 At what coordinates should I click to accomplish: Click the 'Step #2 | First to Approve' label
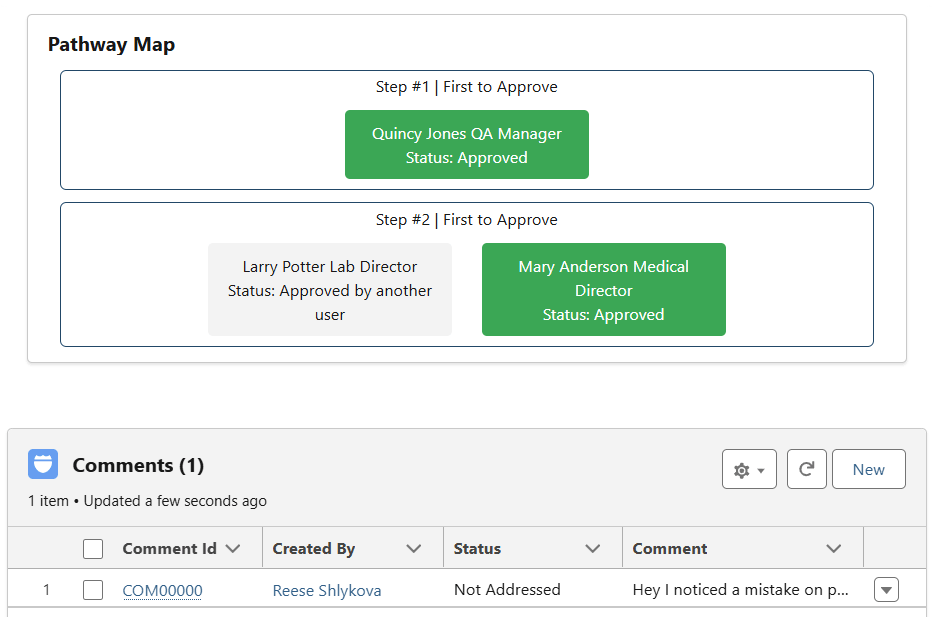[467, 220]
